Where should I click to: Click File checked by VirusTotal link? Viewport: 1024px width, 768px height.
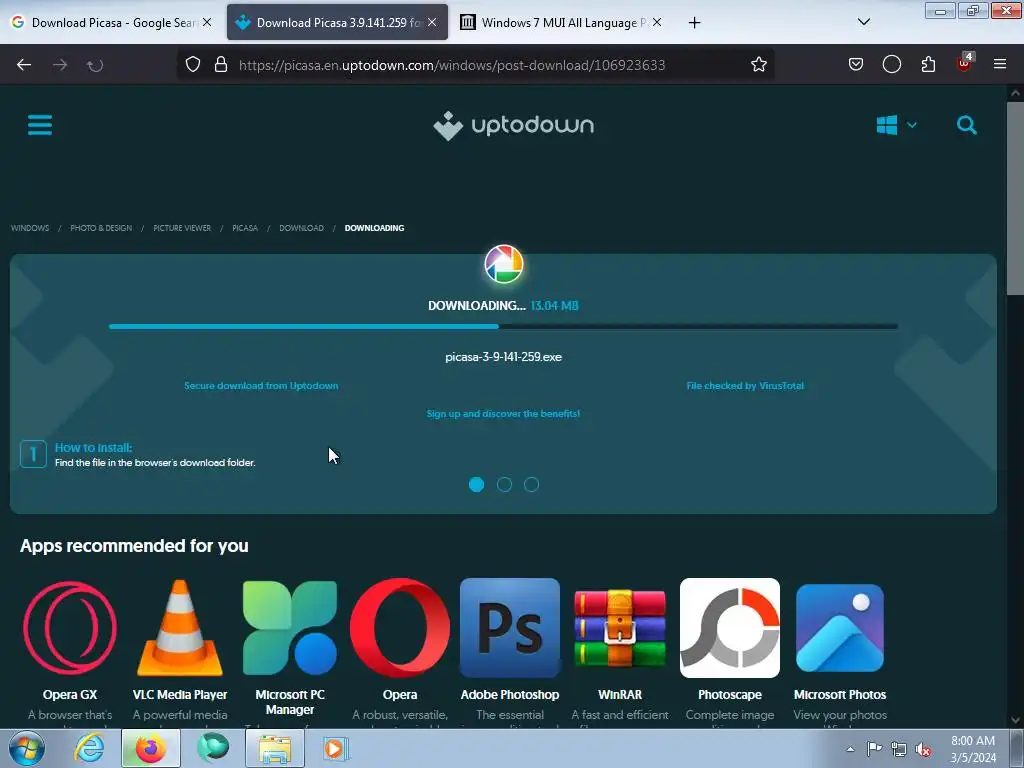point(744,386)
